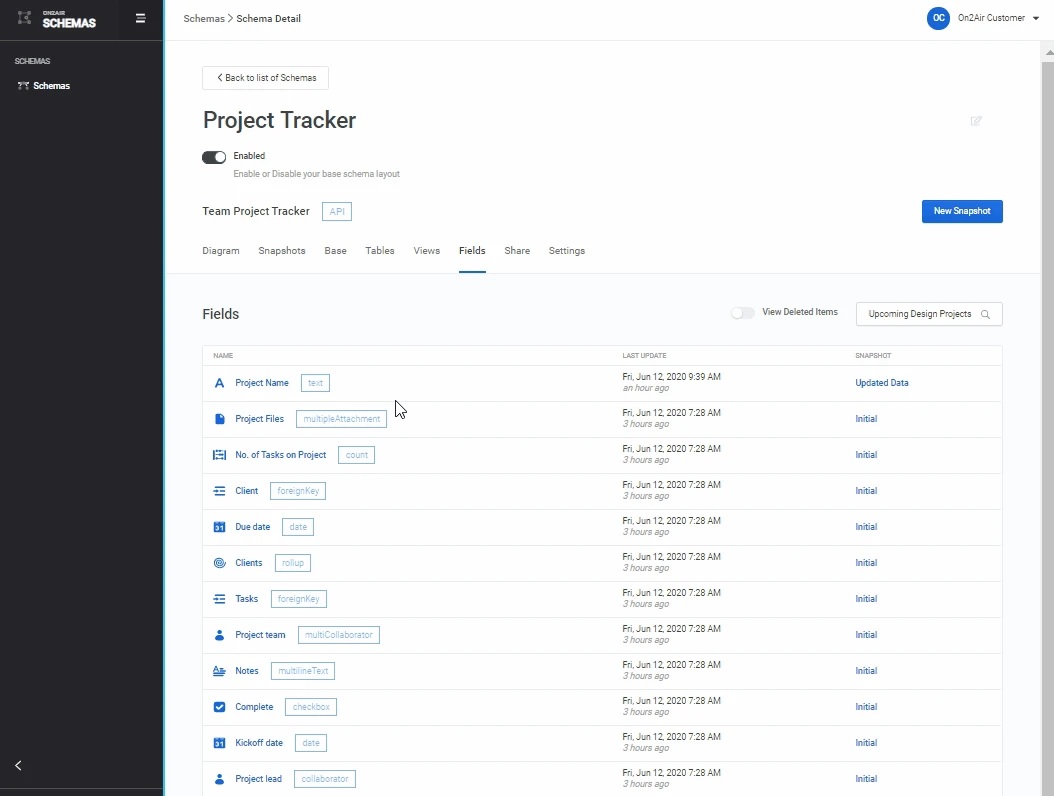Click the person icon beside Project team
This screenshot has height=796, width=1054.
point(220,635)
